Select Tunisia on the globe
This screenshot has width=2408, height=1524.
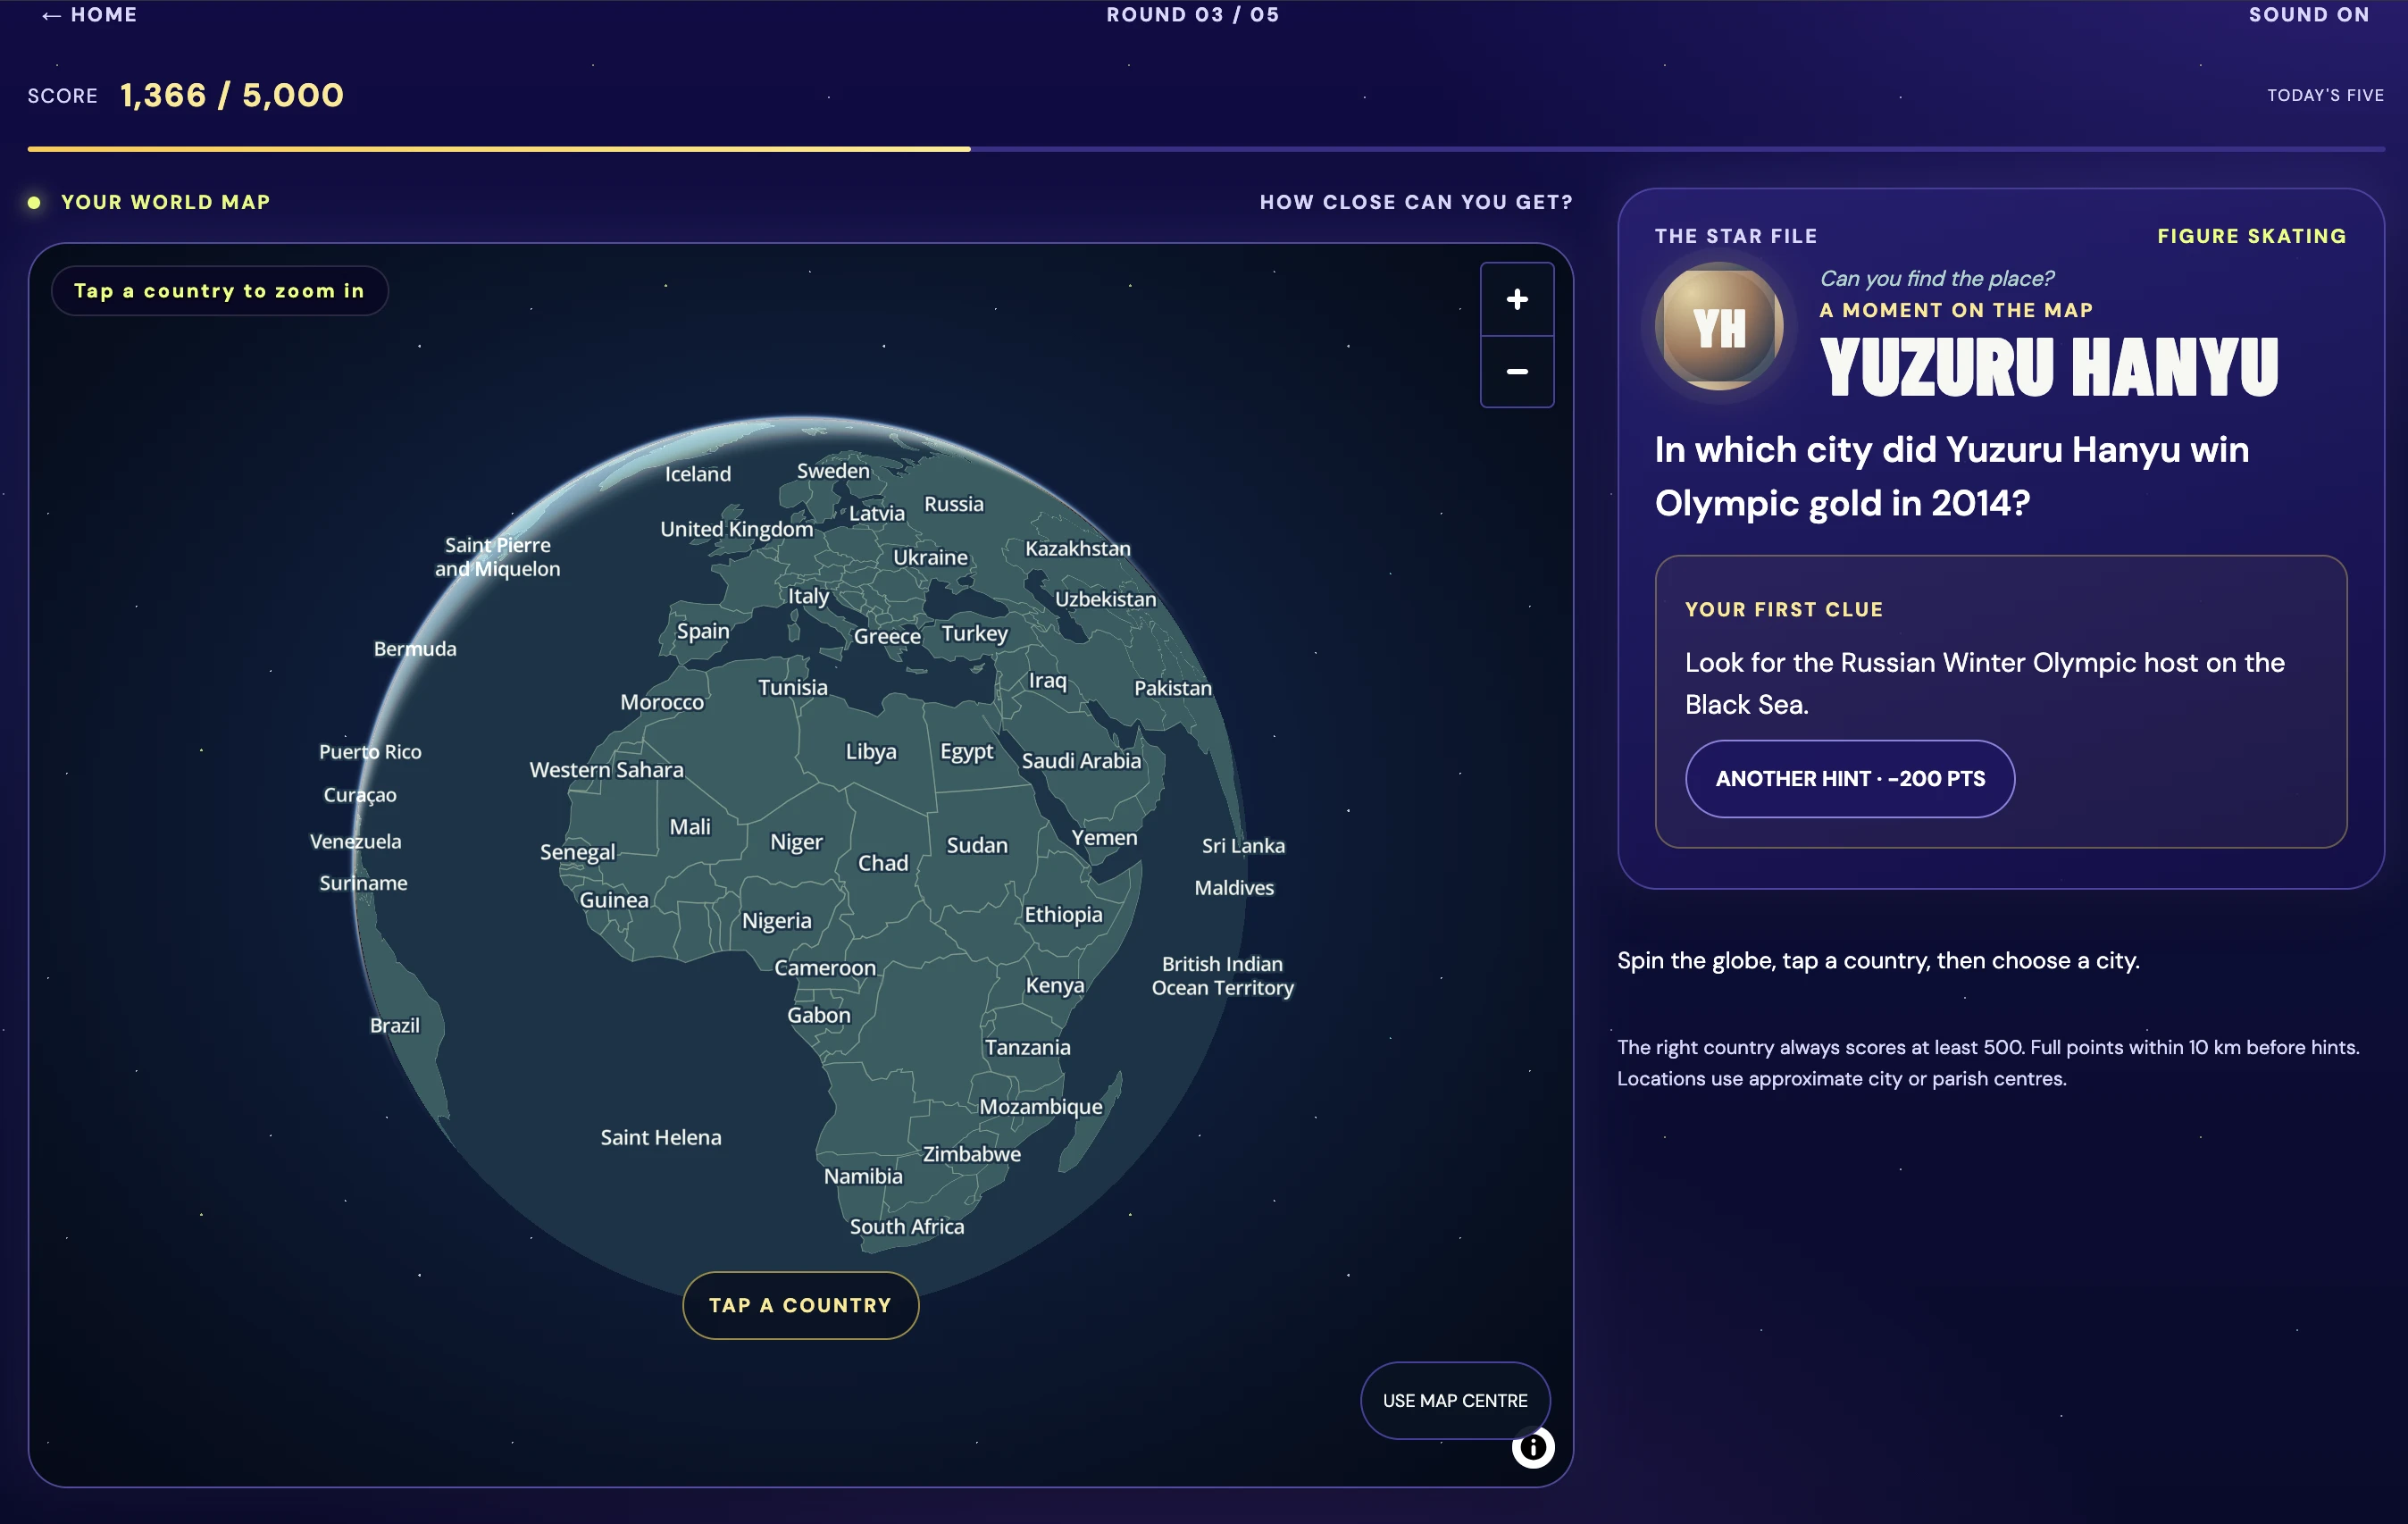point(792,687)
